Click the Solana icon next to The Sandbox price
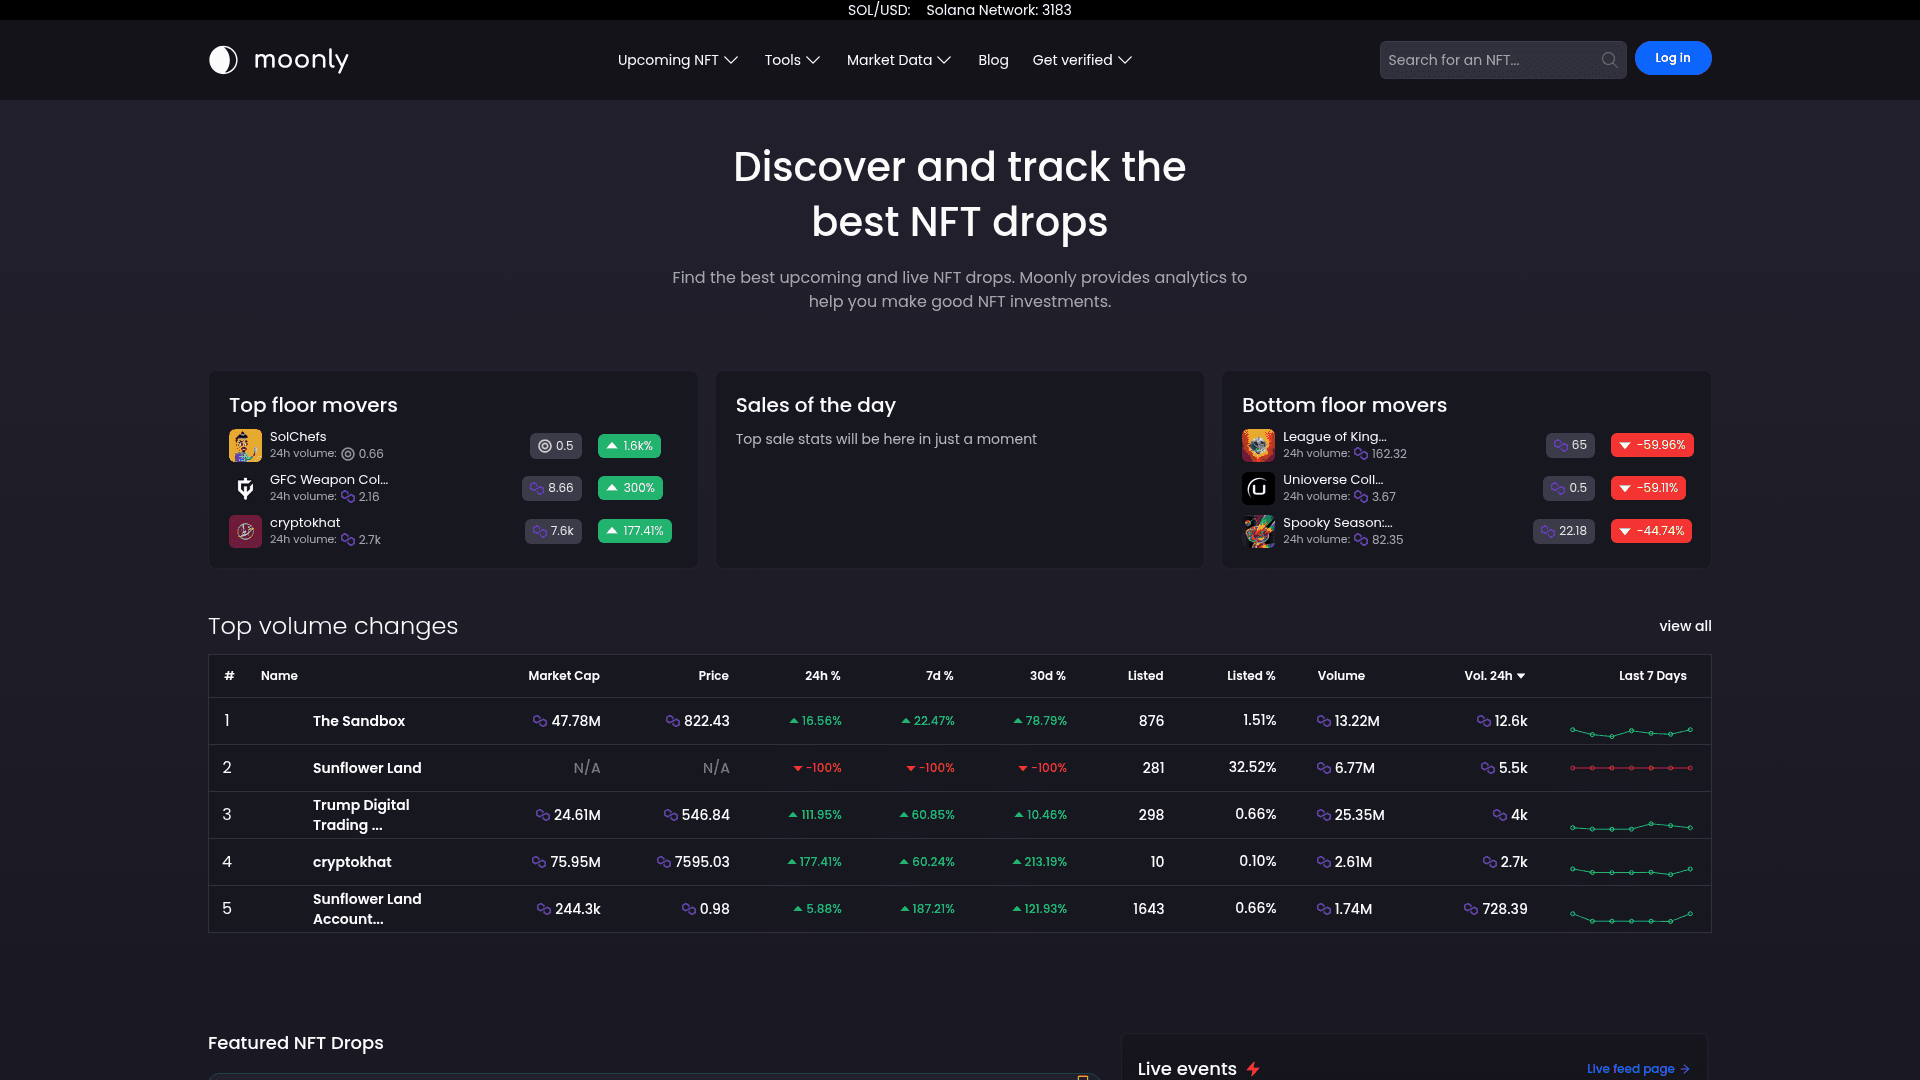Viewport: 1920px width, 1080px height. 674,720
